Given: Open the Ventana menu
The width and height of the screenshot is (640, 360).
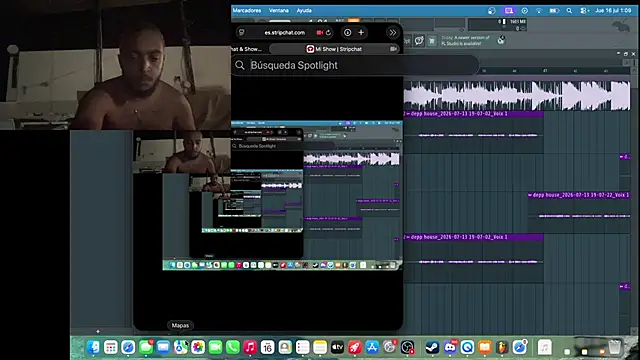Looking at the screenshot, I should 279,11.
